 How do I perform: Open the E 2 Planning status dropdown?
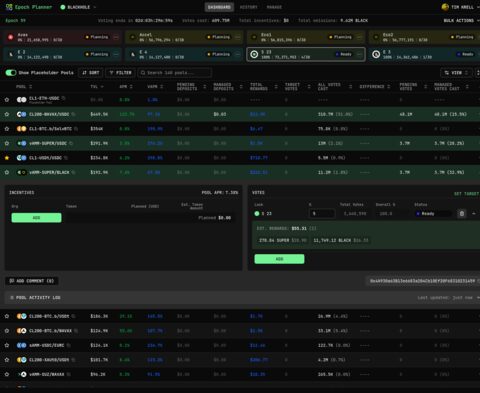[97, 54]
